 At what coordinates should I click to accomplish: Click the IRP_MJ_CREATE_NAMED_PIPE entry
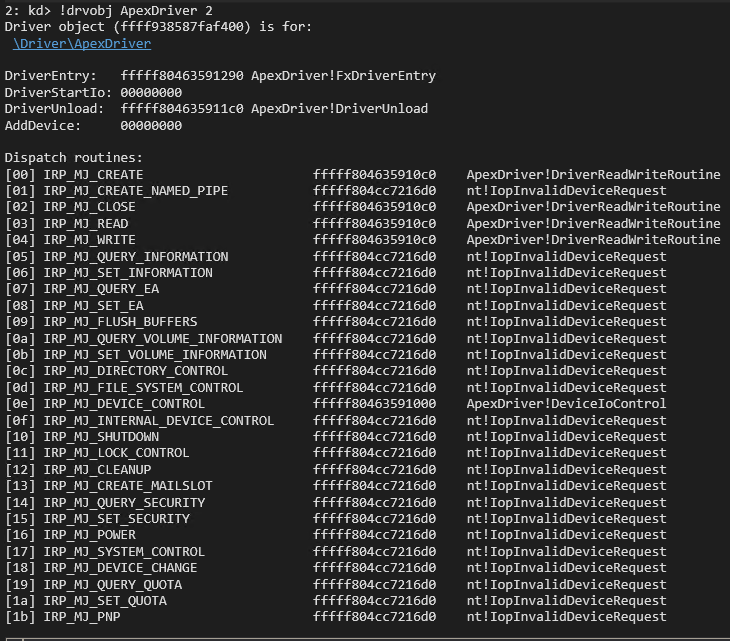135,191
